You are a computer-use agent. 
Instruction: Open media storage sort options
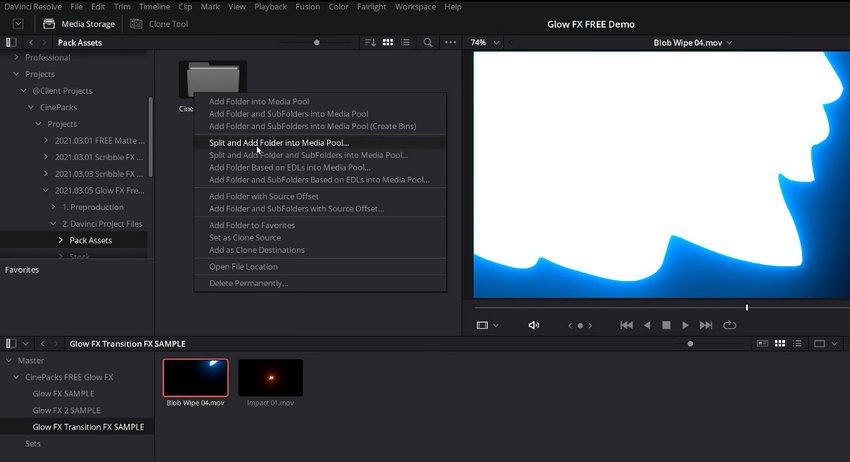[370, 42]
